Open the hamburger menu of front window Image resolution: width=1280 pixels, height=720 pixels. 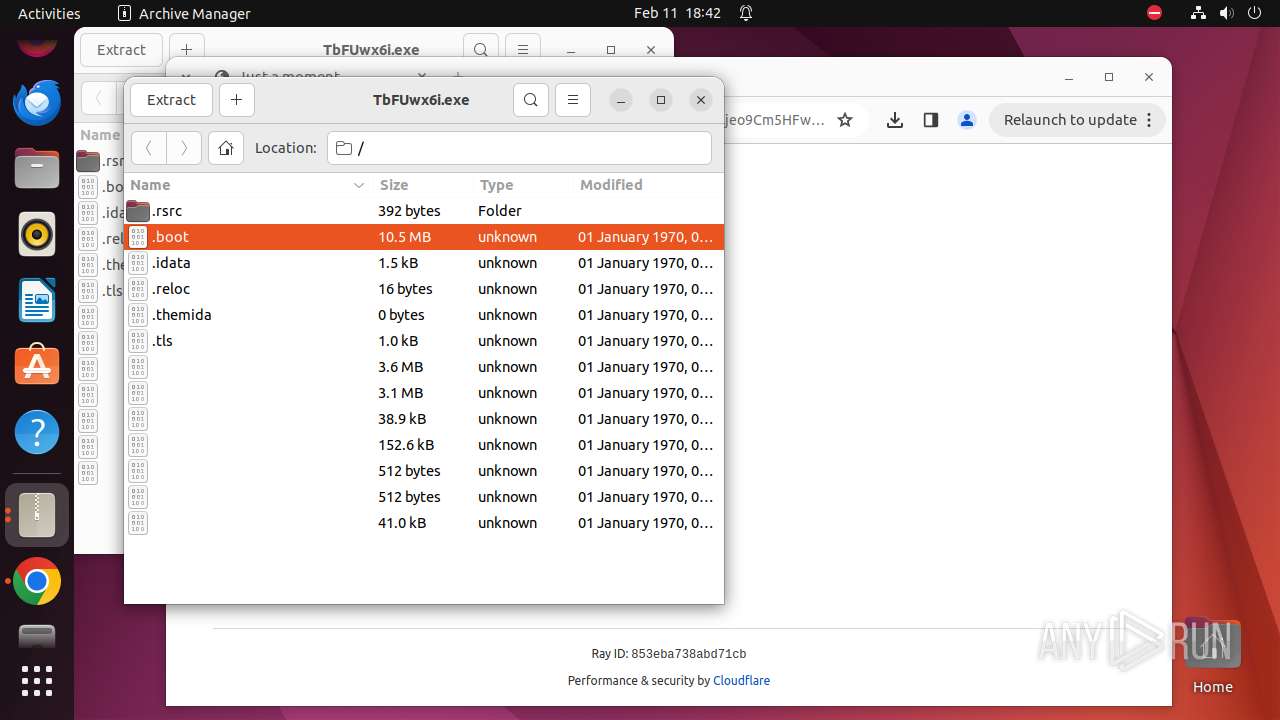[573, 100]
